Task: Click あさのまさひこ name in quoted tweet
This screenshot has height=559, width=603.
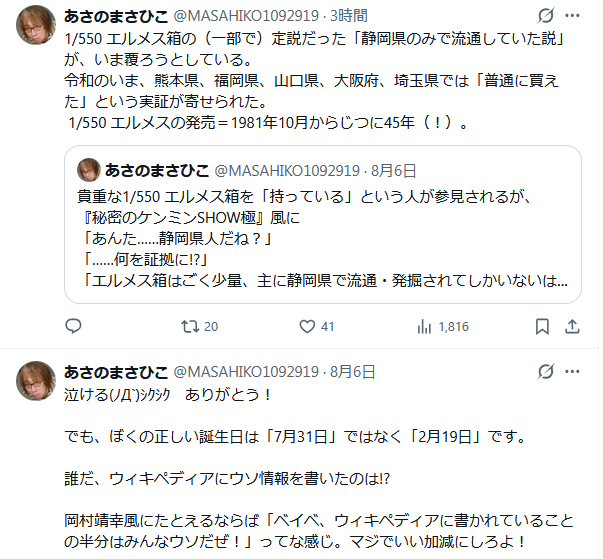Action: point(157,171)
